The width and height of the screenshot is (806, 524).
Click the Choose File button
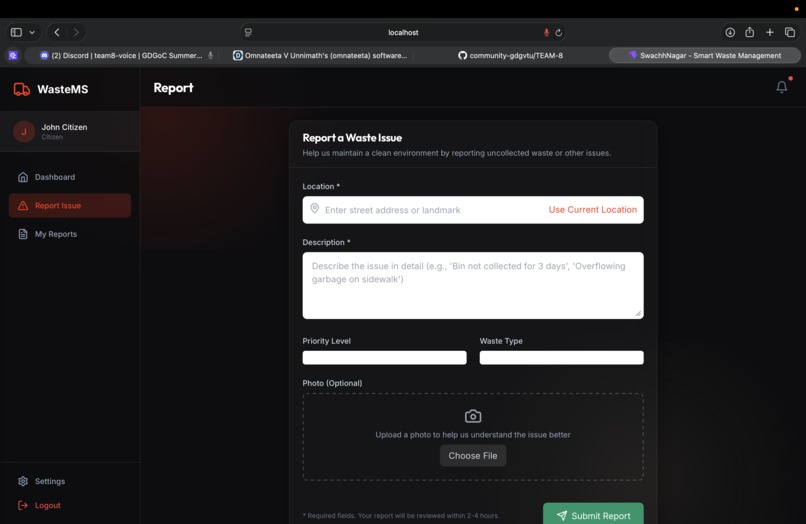pyautogui.click(x=473, y=456)
